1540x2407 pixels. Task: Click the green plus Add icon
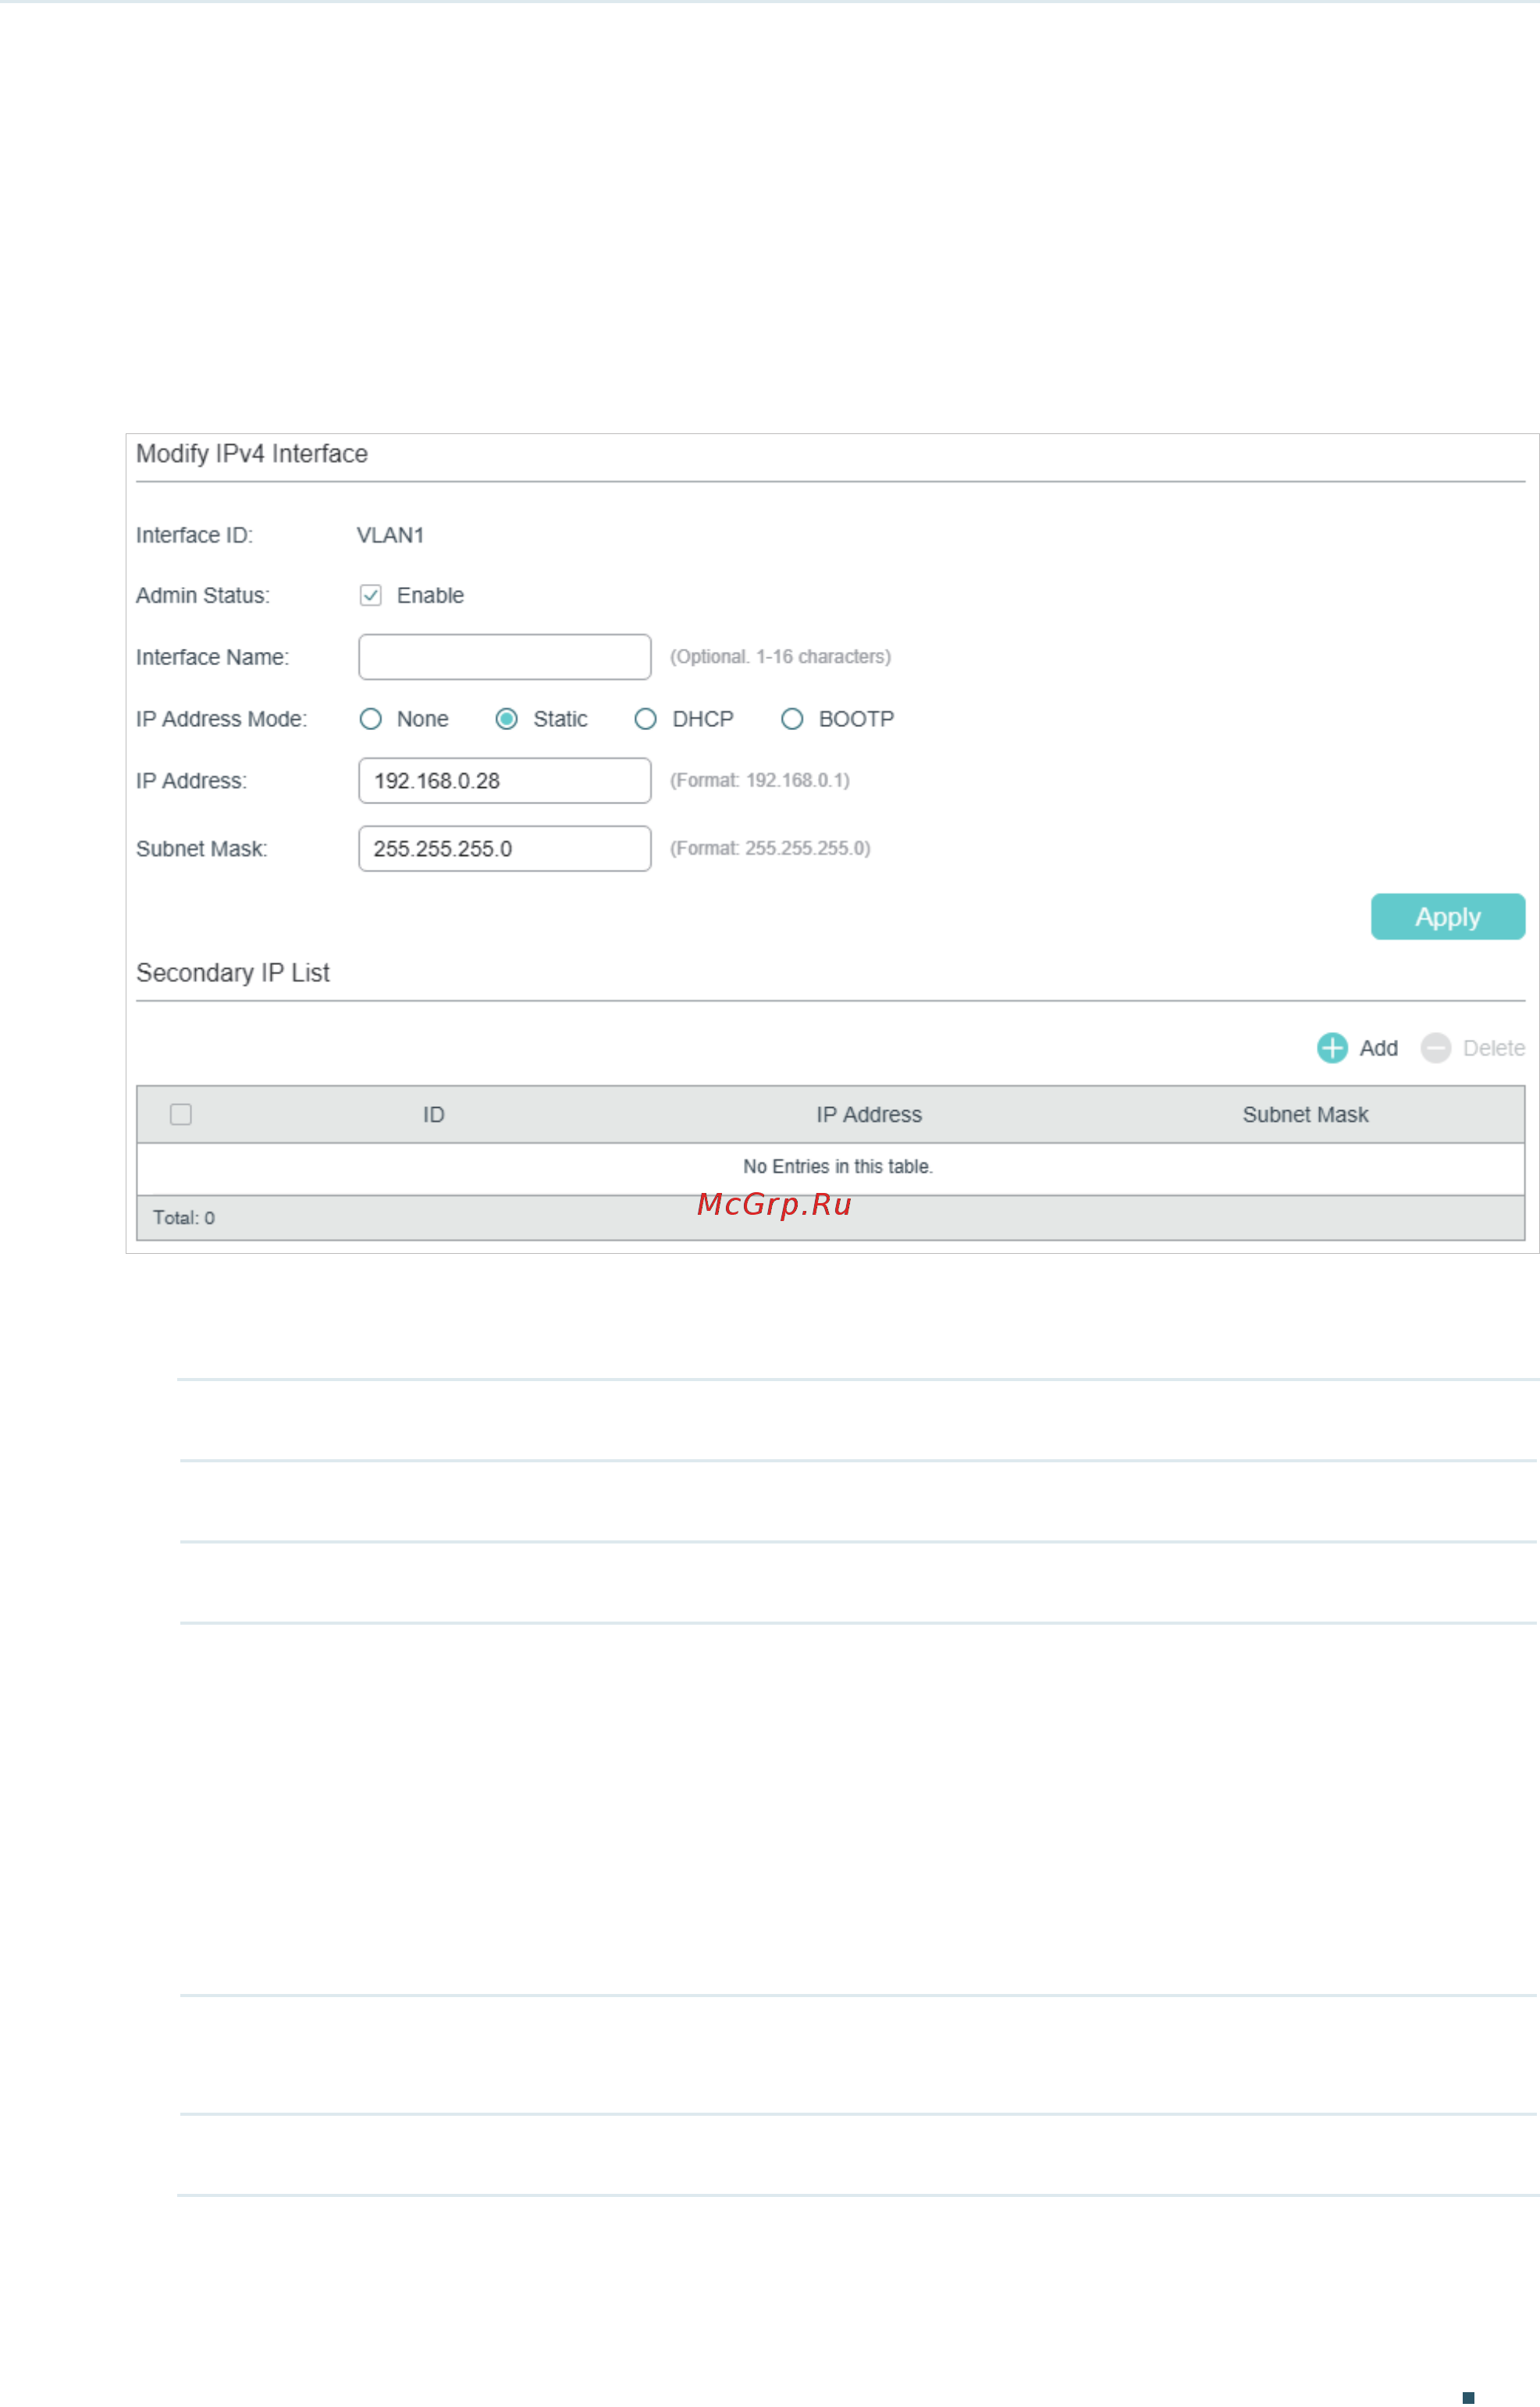tap(1332, 1048)
